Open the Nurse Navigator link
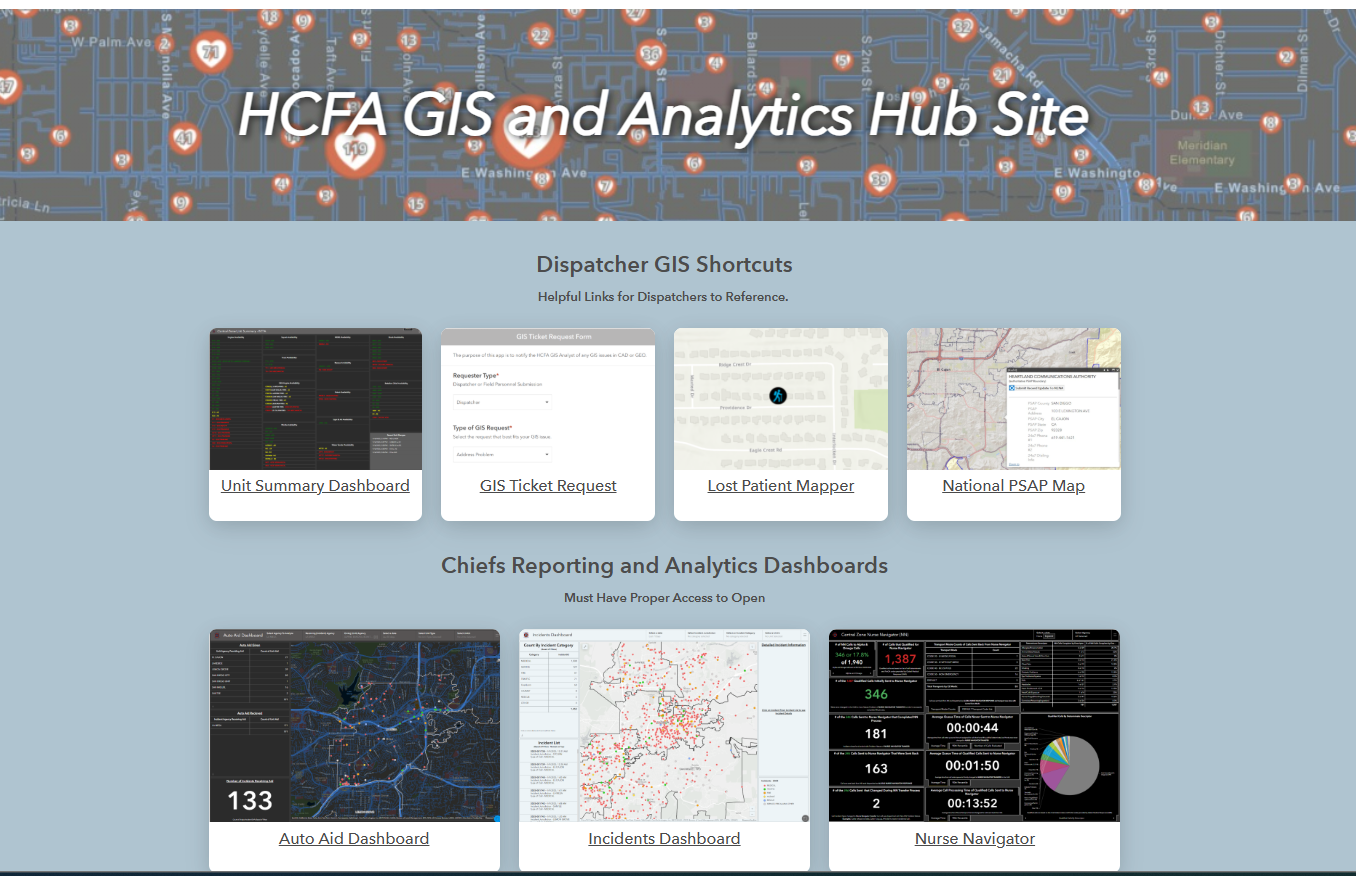Screen dimensions: 1356x876 [975, 839]
